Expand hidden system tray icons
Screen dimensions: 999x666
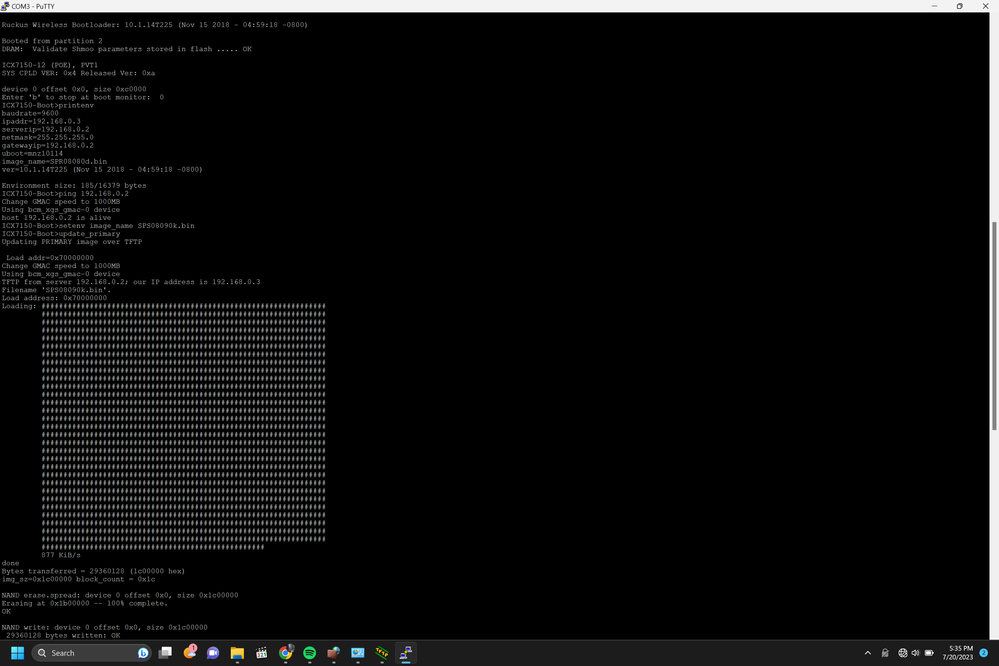pyautogui.click(x=866, y=653)
